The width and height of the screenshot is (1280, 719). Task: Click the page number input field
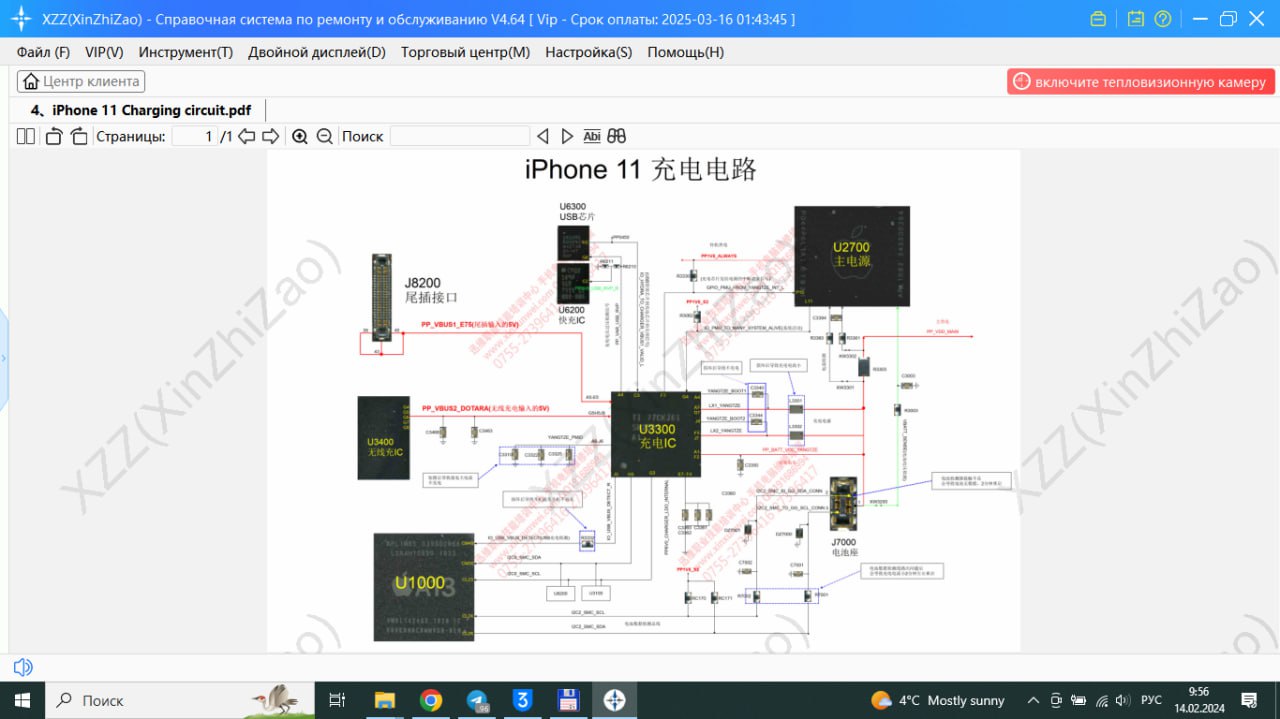pos(194,136)
